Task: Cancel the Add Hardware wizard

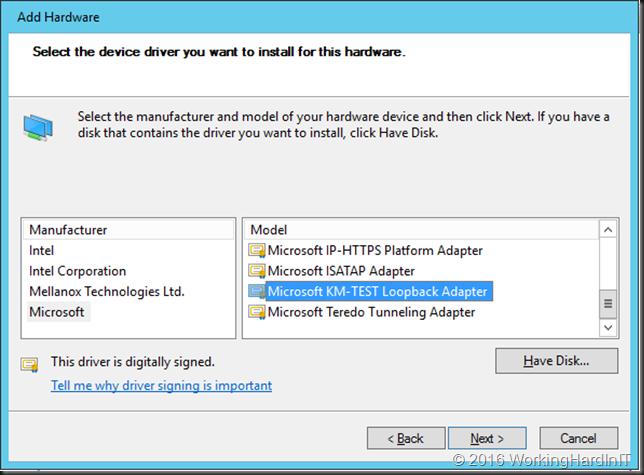Action: pyautogui.click(x=578, y=438)
